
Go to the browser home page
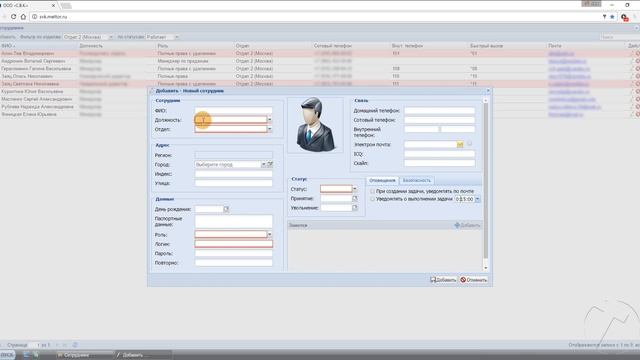coord(23,17)
